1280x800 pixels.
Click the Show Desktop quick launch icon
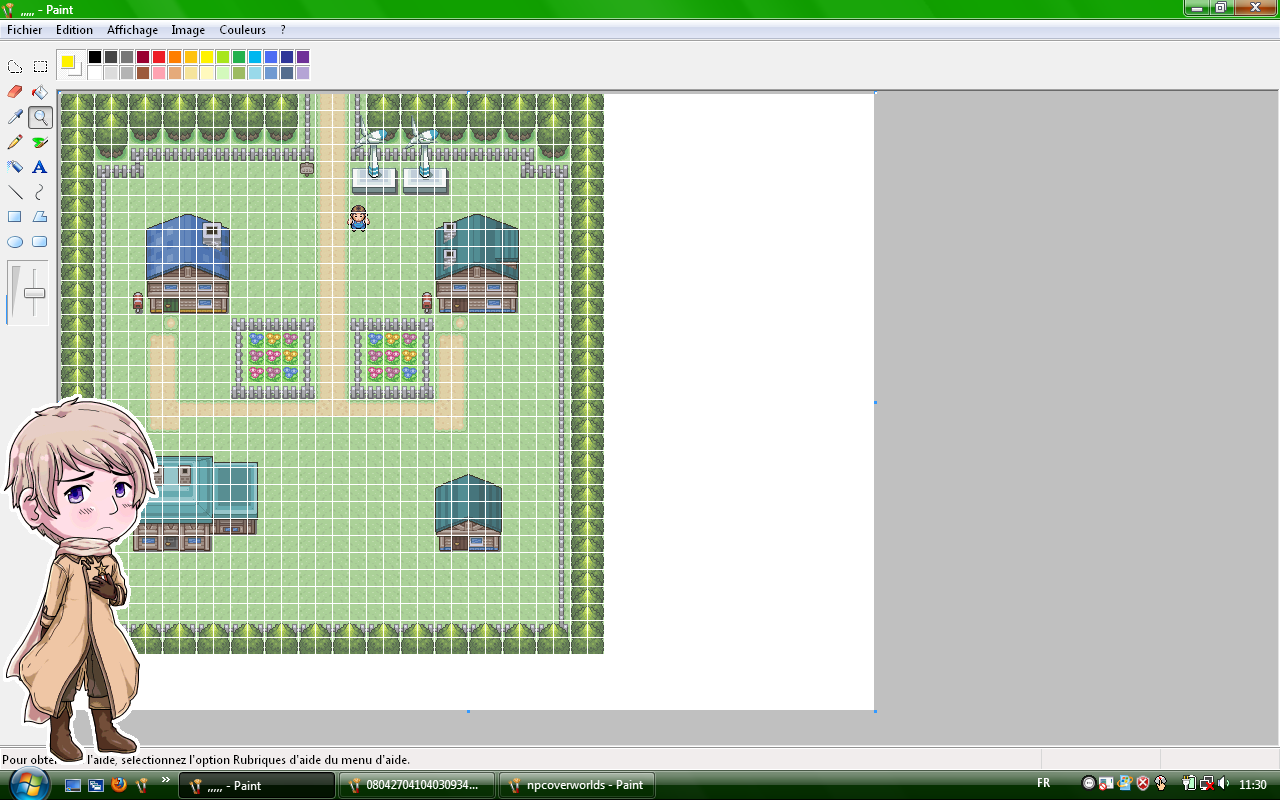coord(73,785)
